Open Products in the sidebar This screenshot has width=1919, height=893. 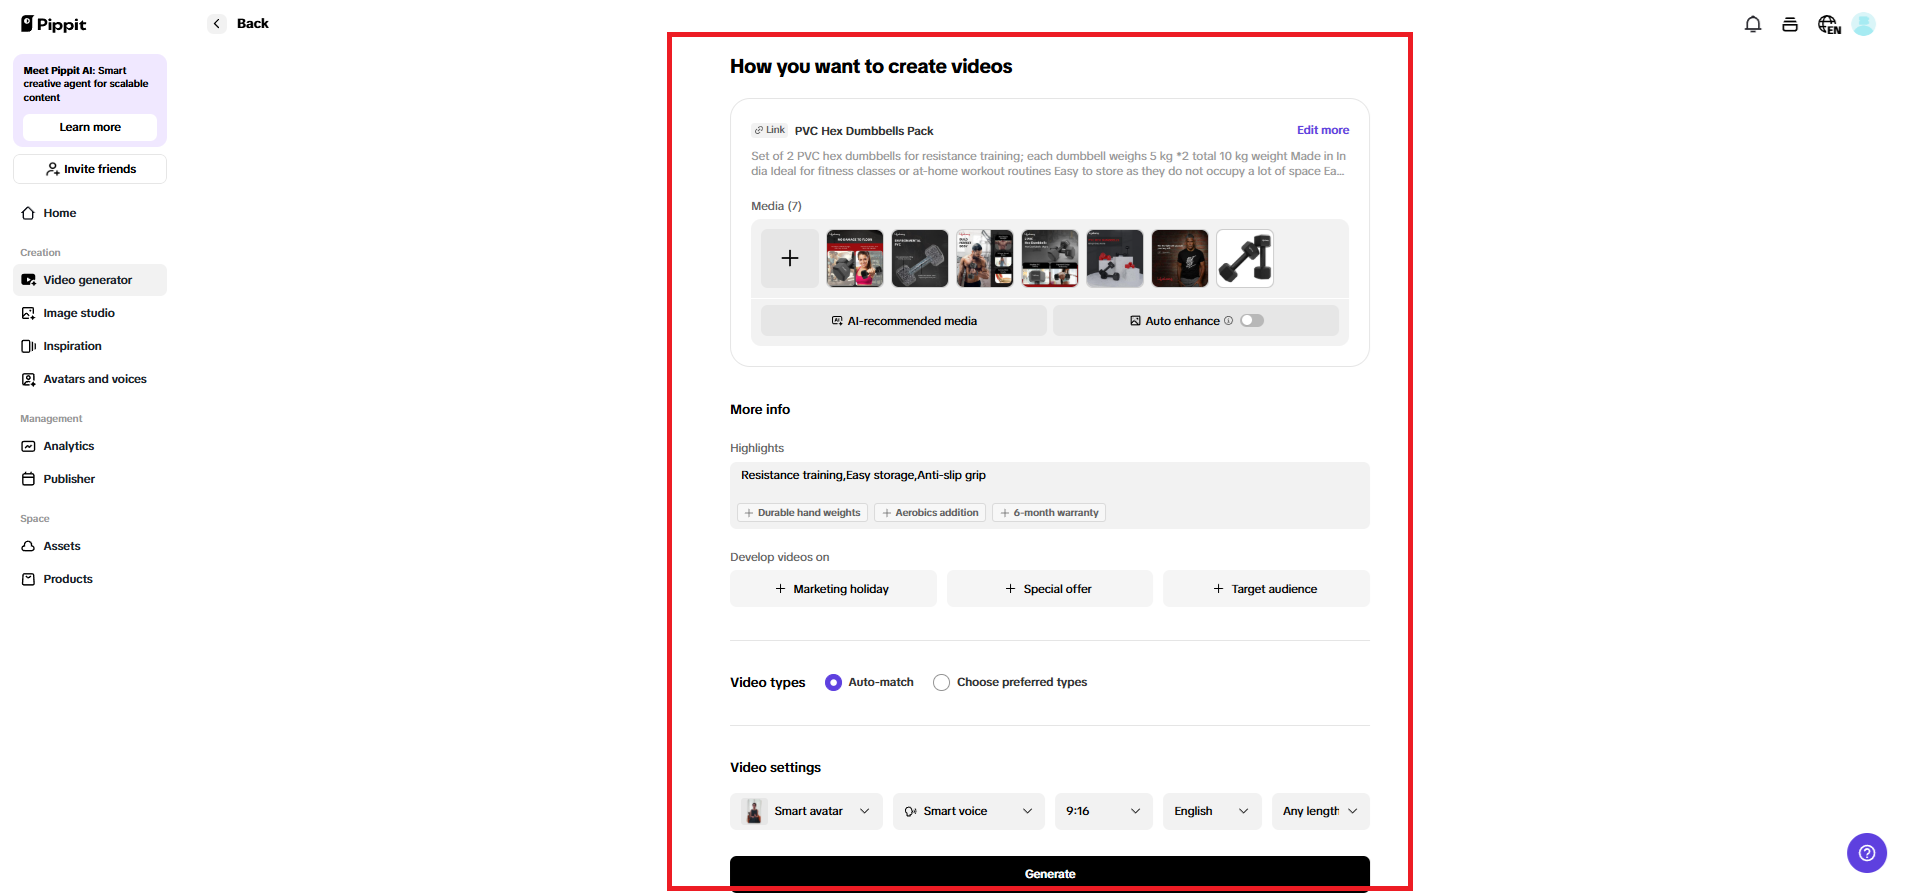pos(90,579)
